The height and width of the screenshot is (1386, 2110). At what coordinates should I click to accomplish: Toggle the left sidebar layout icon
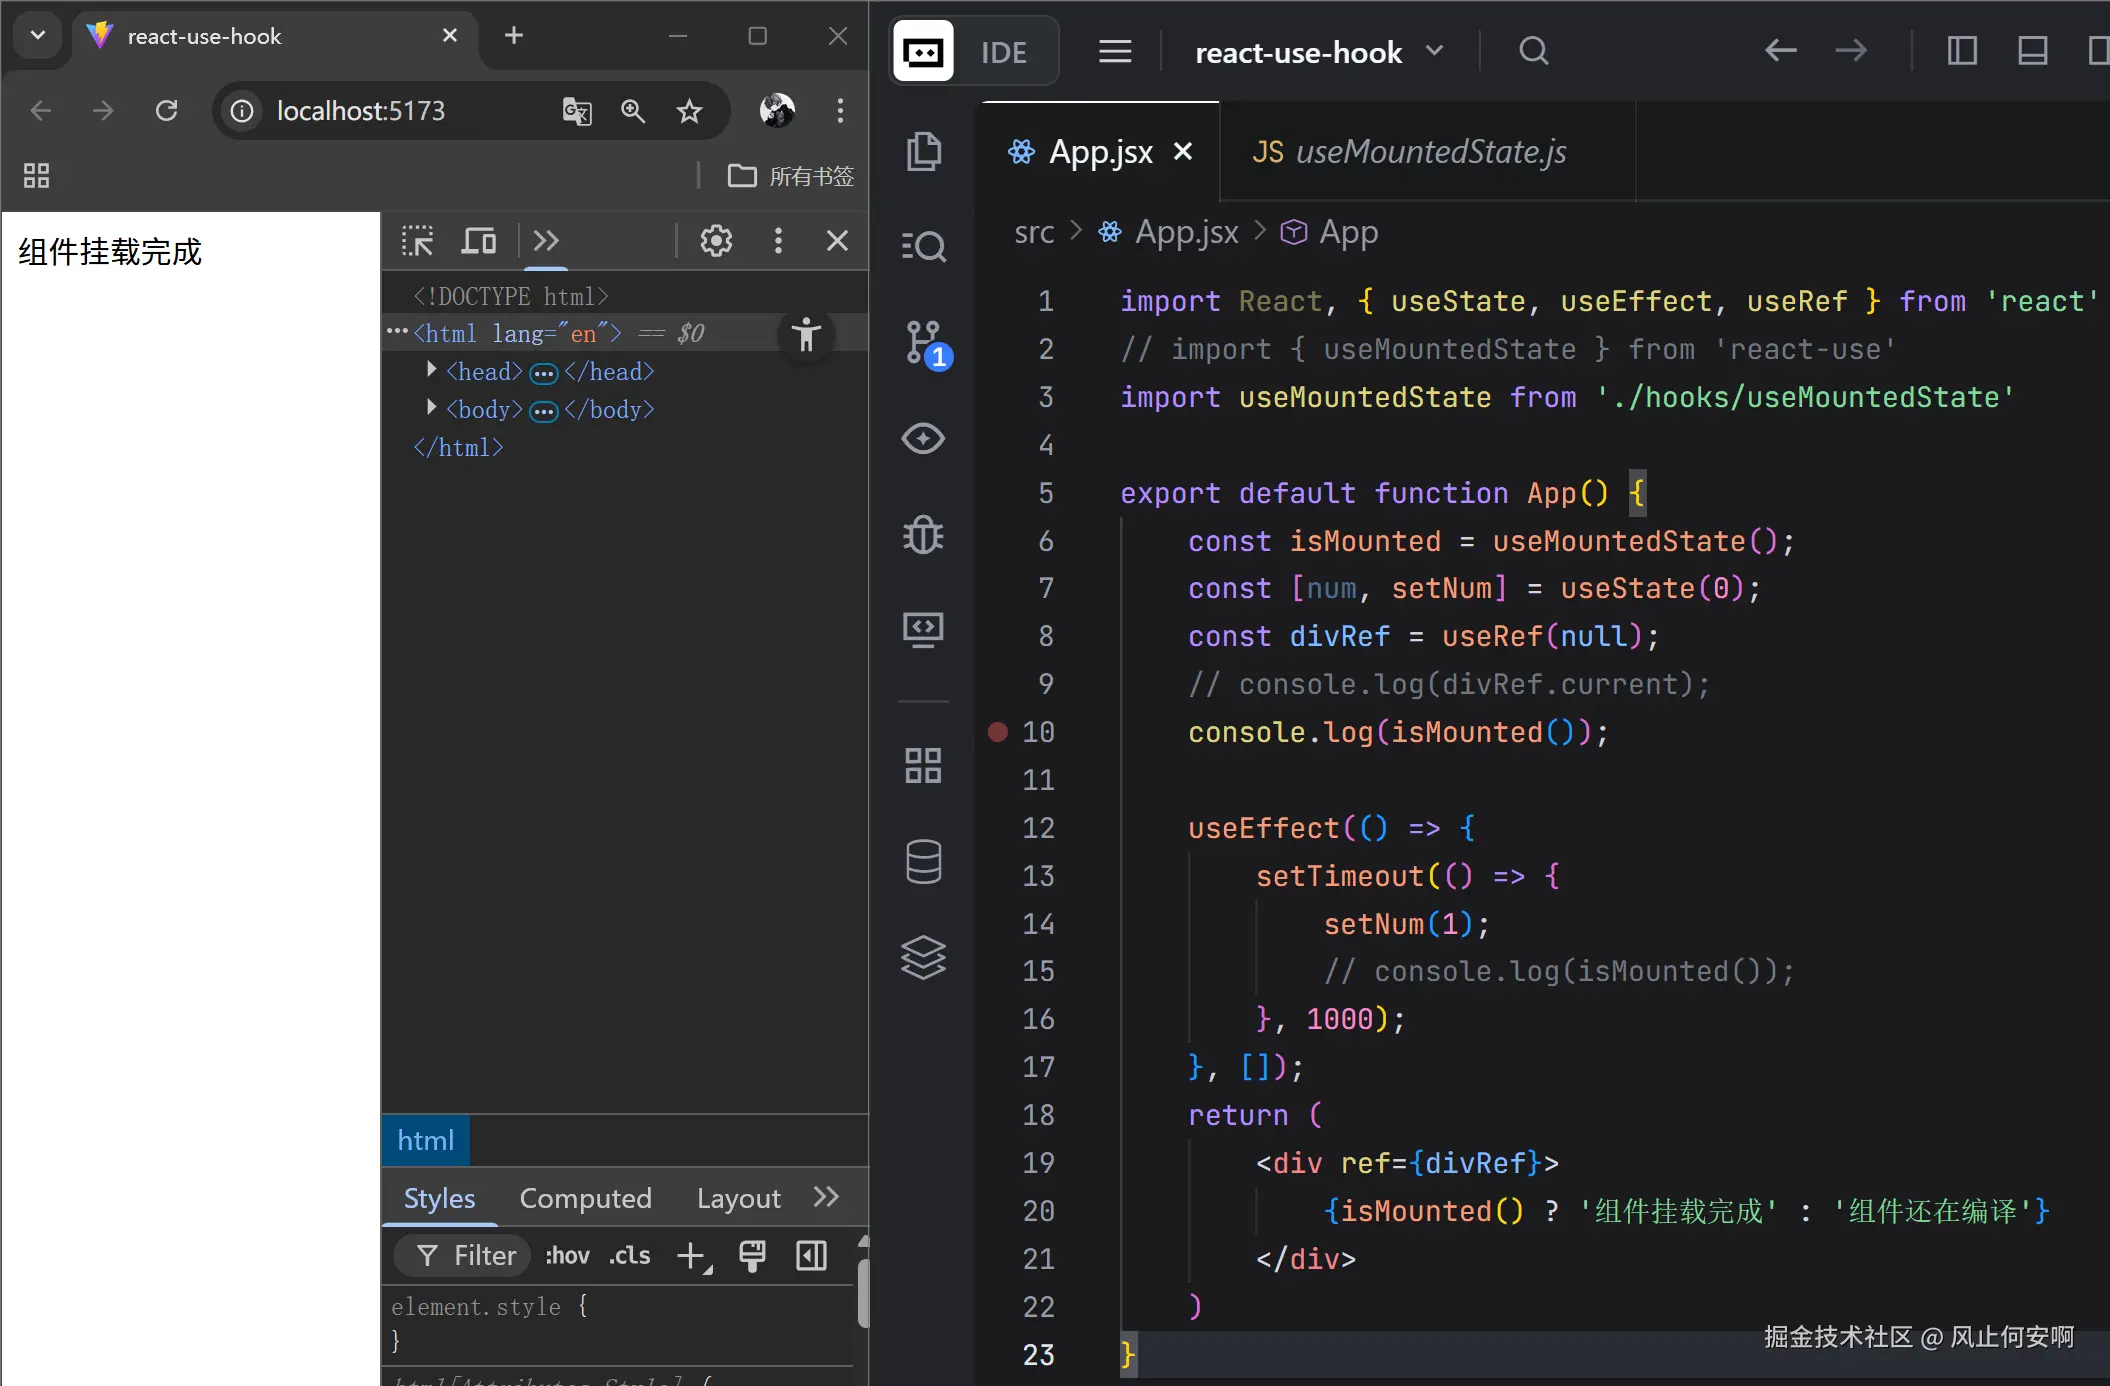(x=1962, y=51)
